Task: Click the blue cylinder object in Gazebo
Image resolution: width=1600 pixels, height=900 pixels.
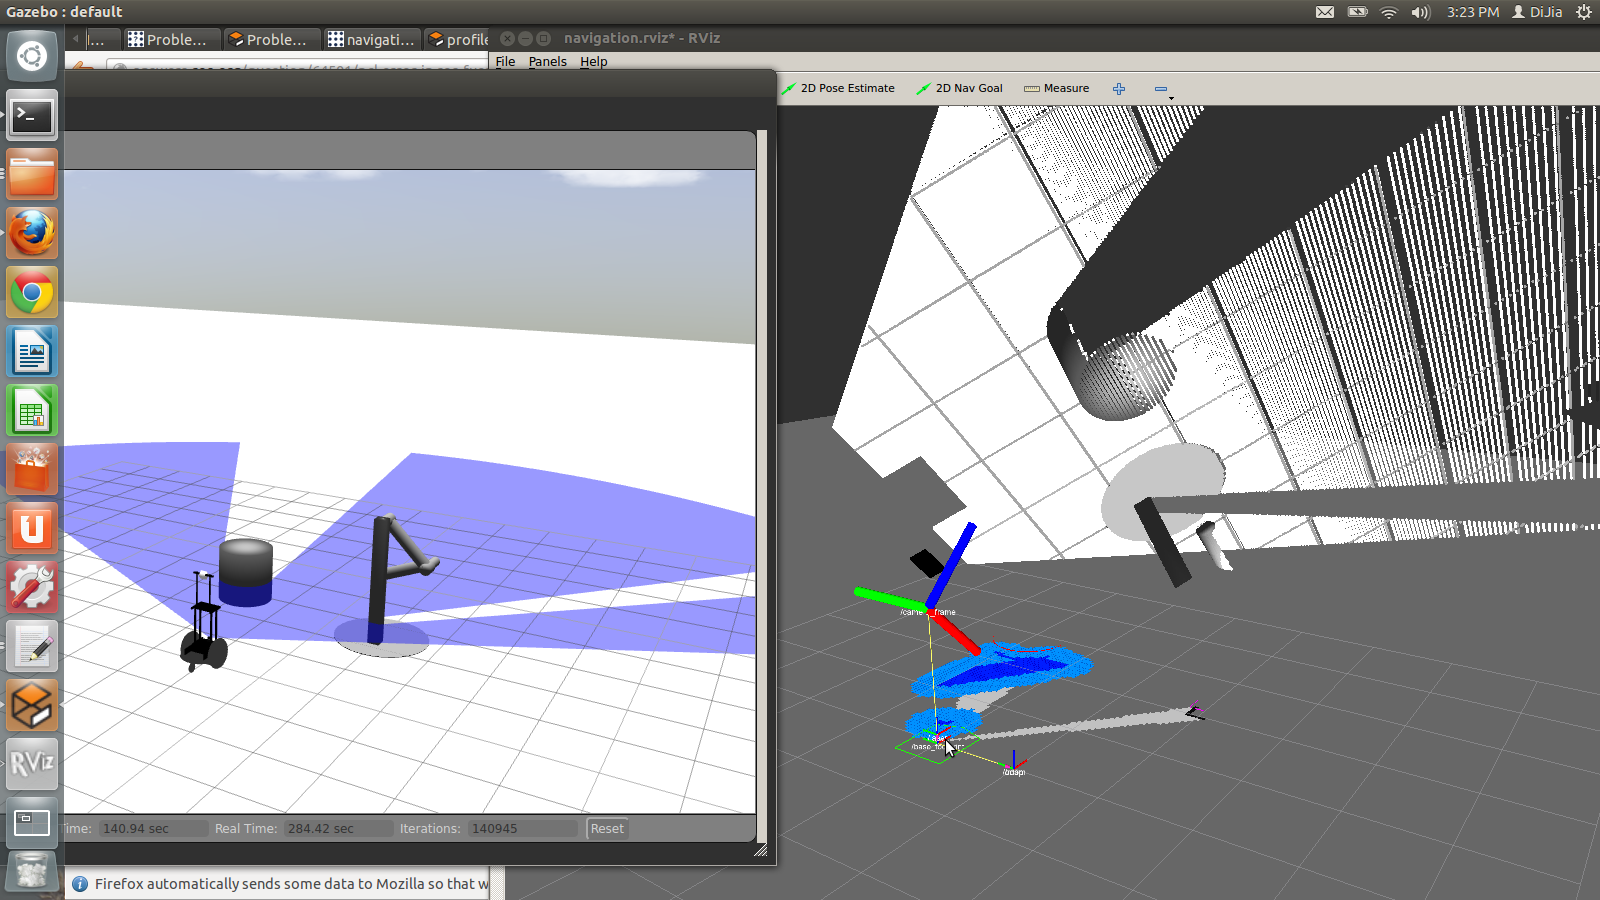Action: [x=246, y=572]
